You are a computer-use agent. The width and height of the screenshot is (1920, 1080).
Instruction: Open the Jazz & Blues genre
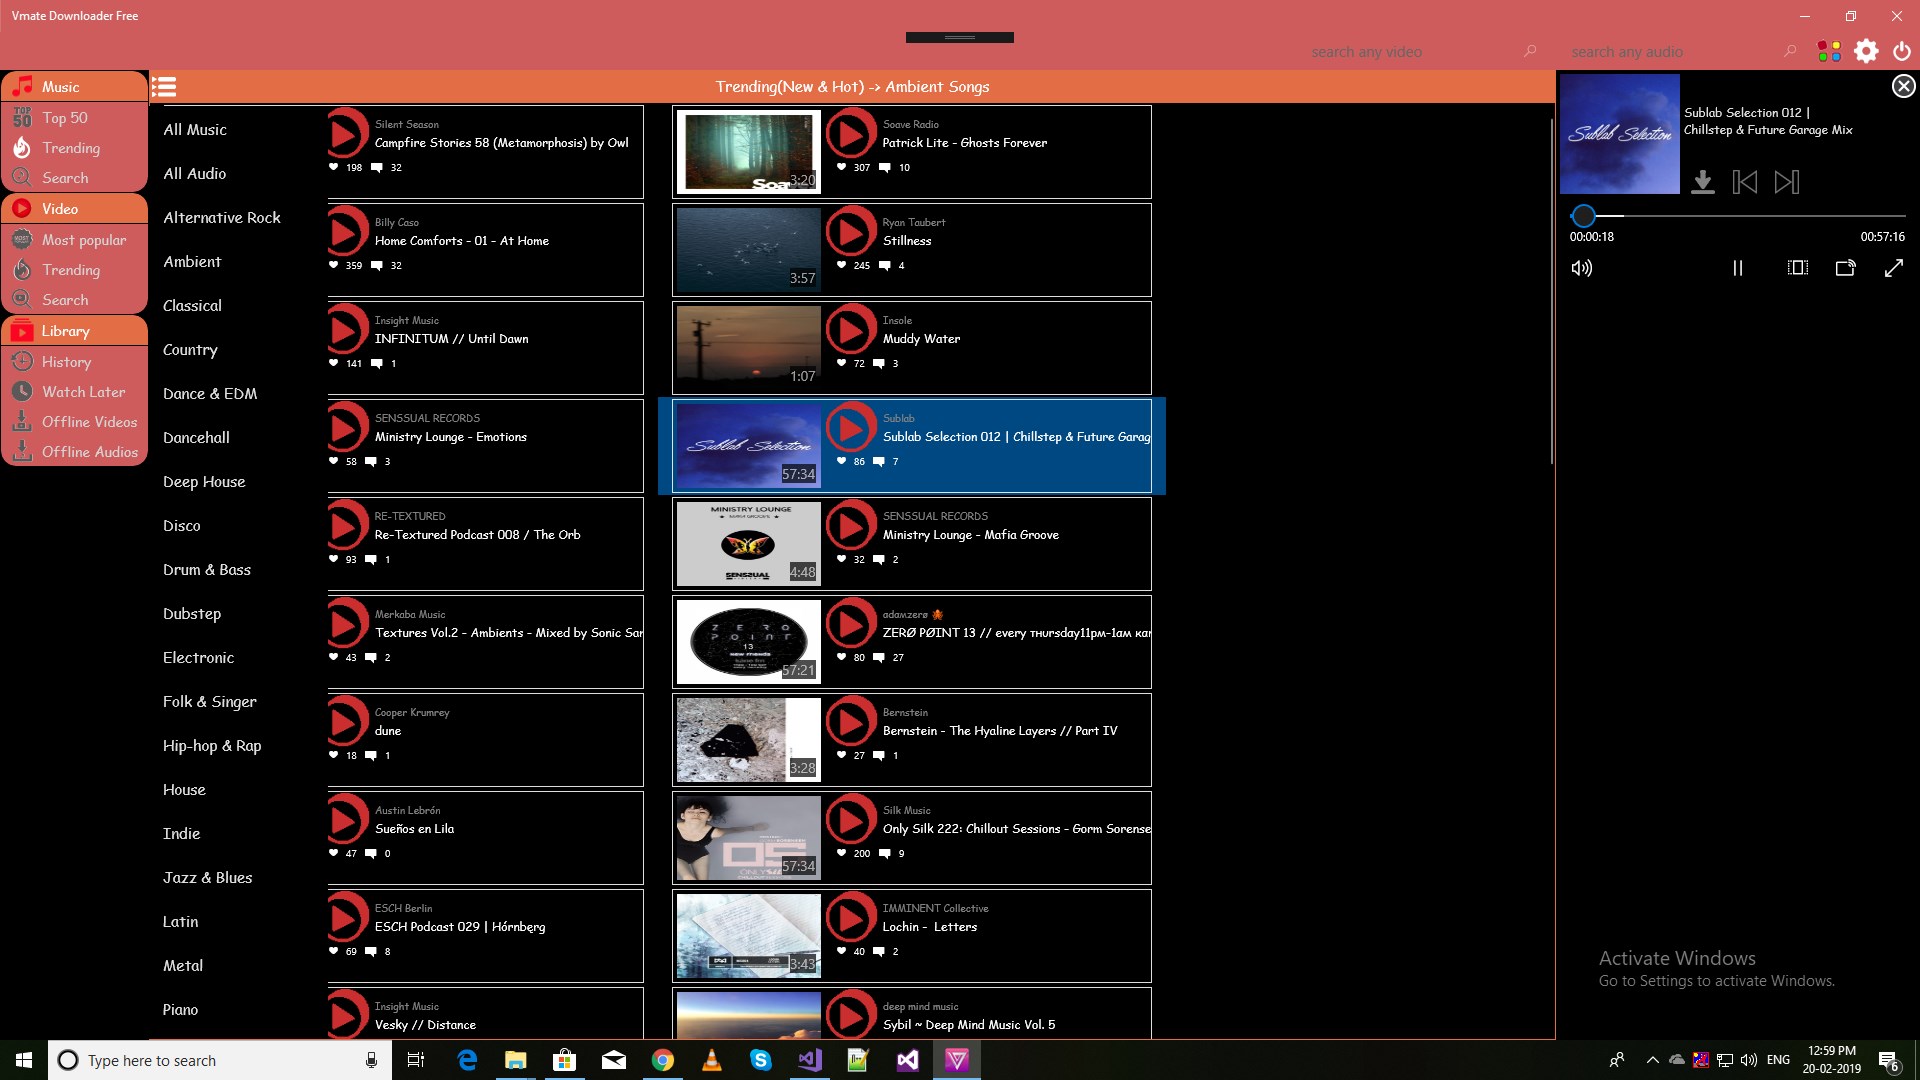pyautogui.click(x=207, y=878)
